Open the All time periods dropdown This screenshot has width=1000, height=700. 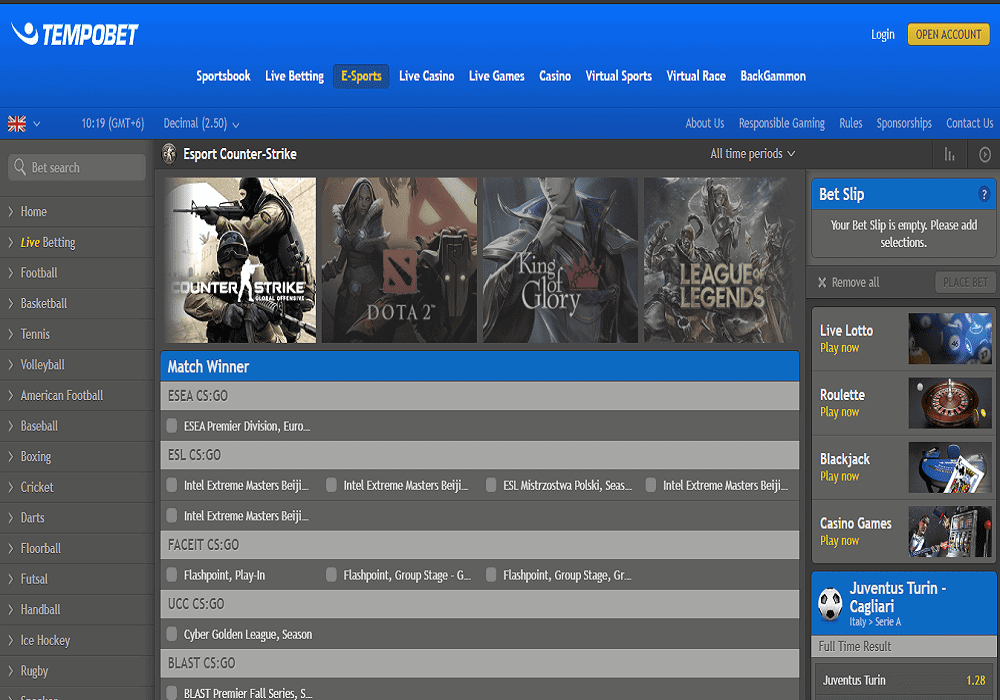753,154
